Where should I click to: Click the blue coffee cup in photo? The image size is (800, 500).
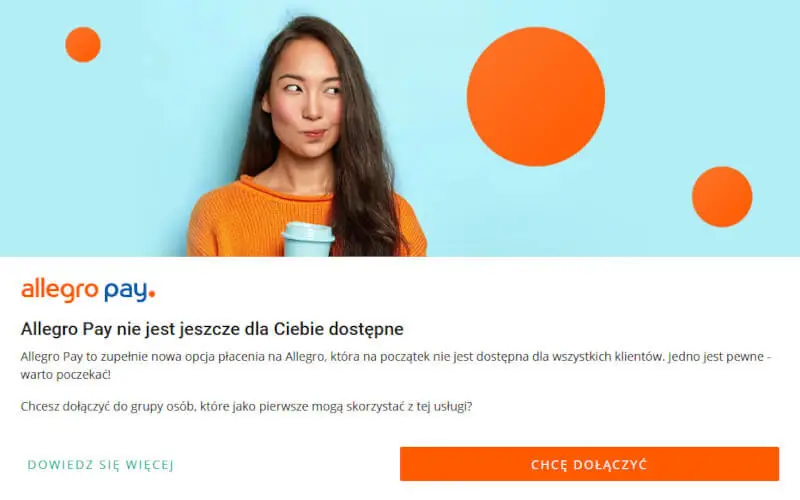coord(308,239)
